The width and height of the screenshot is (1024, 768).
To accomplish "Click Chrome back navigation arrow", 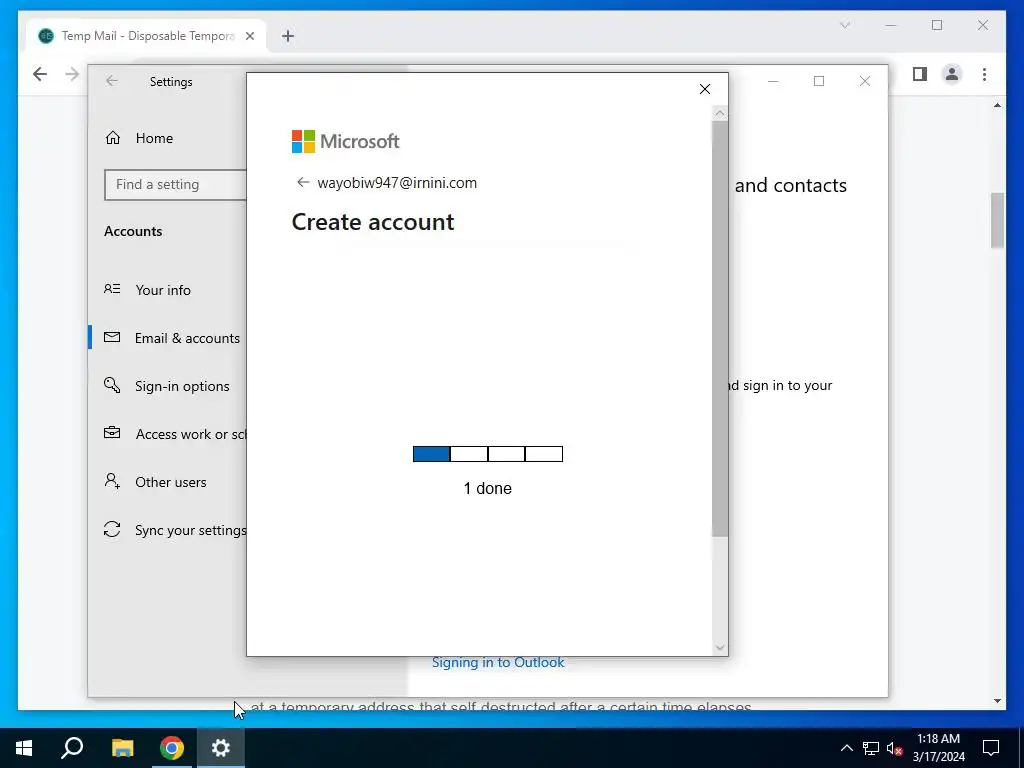I will click(40, 74).
